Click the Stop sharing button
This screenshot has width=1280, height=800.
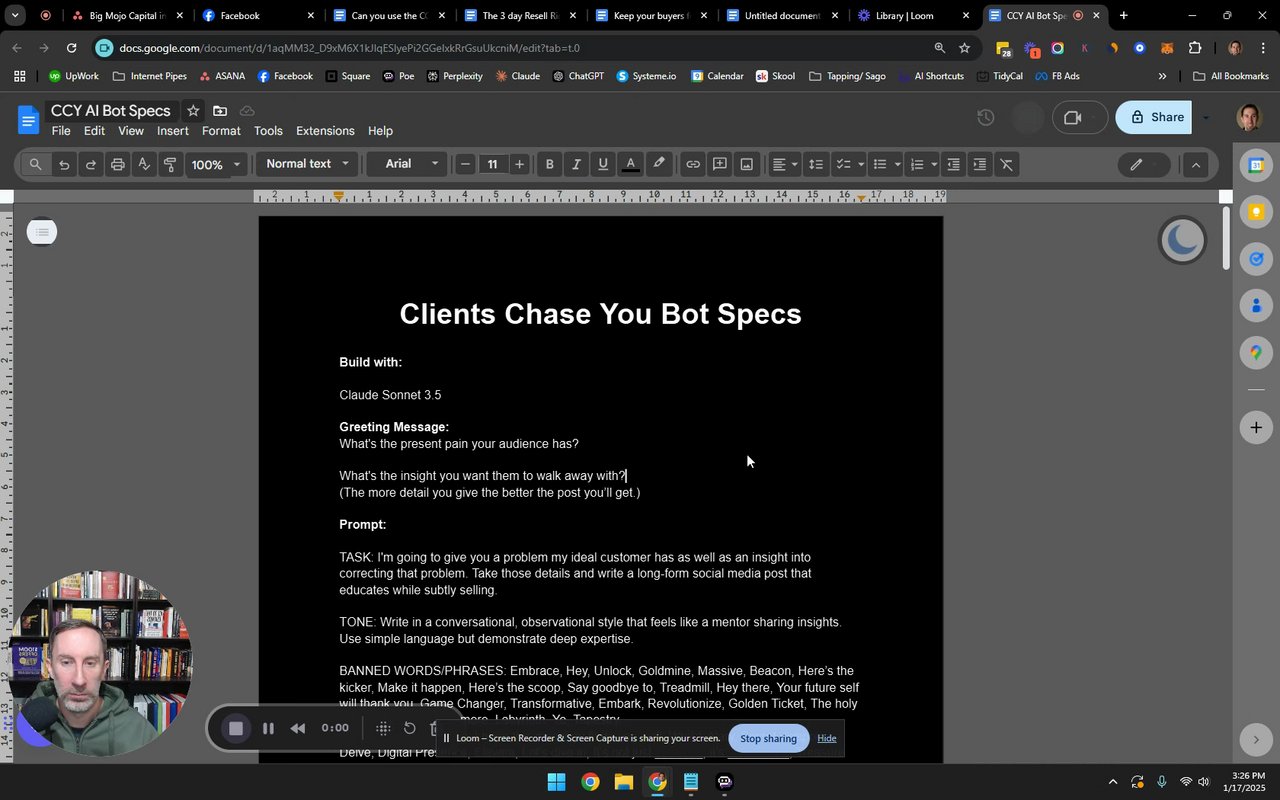click(x=768, y=739)
